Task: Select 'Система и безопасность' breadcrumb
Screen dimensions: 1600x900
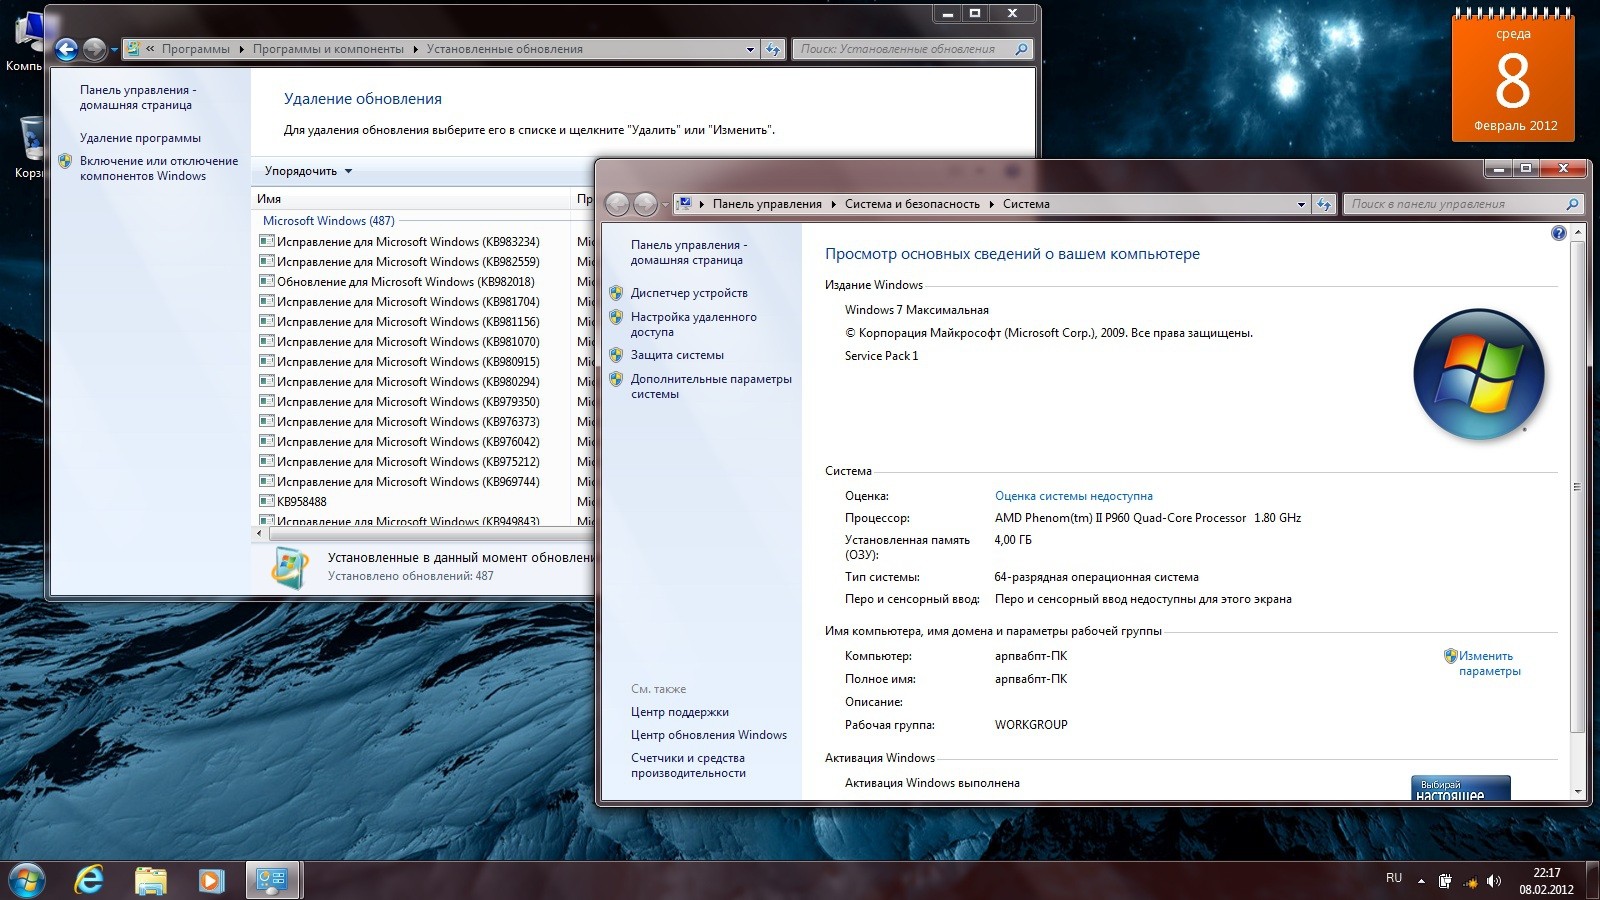Action: pos(912,204)
